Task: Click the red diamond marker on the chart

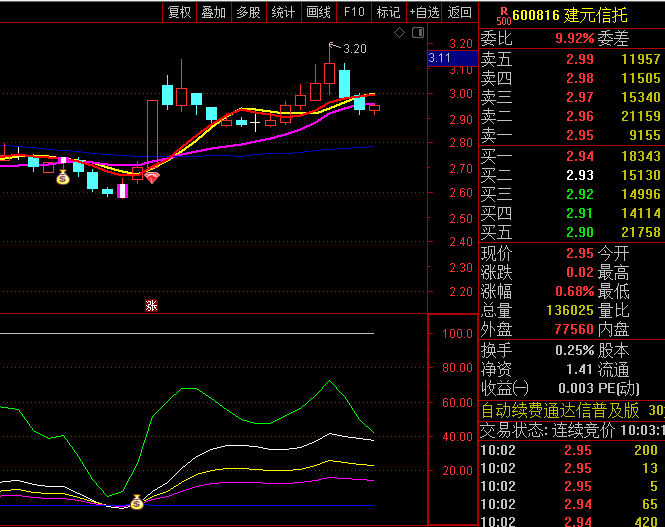Action: coord(152,177)
